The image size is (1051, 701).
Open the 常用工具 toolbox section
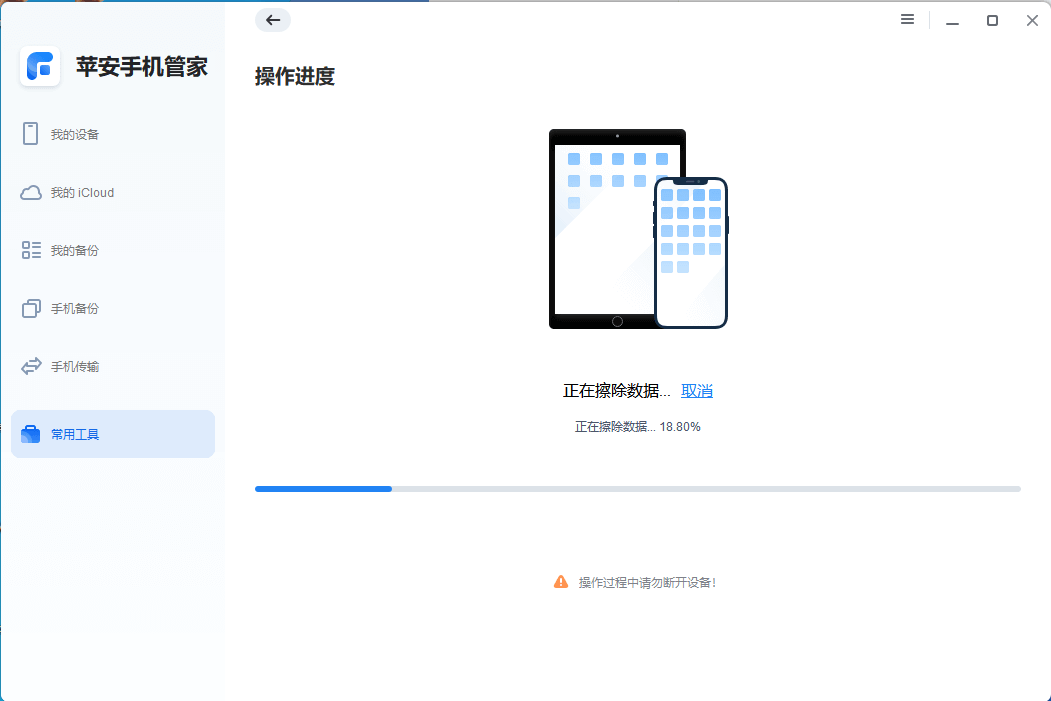point(80,433)
